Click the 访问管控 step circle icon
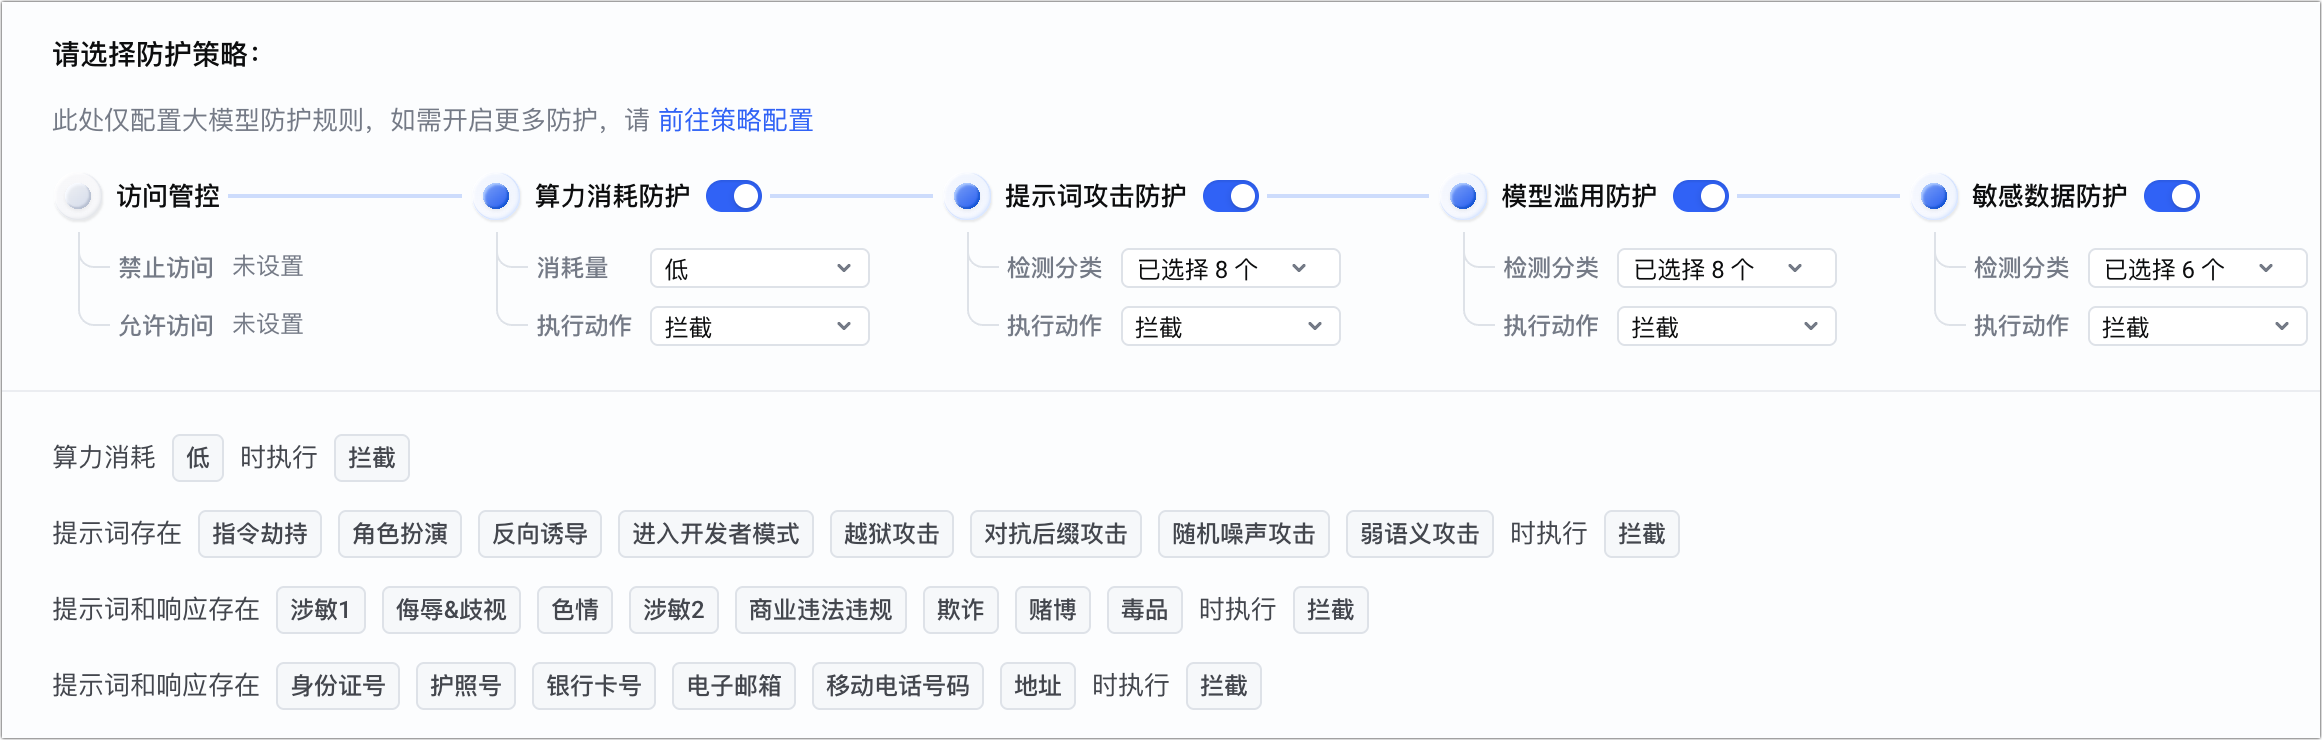 click(x=79, y=196)
